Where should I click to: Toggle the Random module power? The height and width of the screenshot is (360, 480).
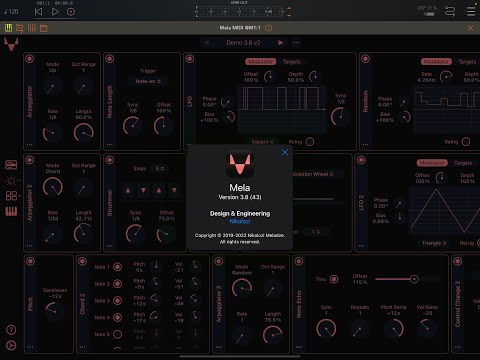point(365,59)
